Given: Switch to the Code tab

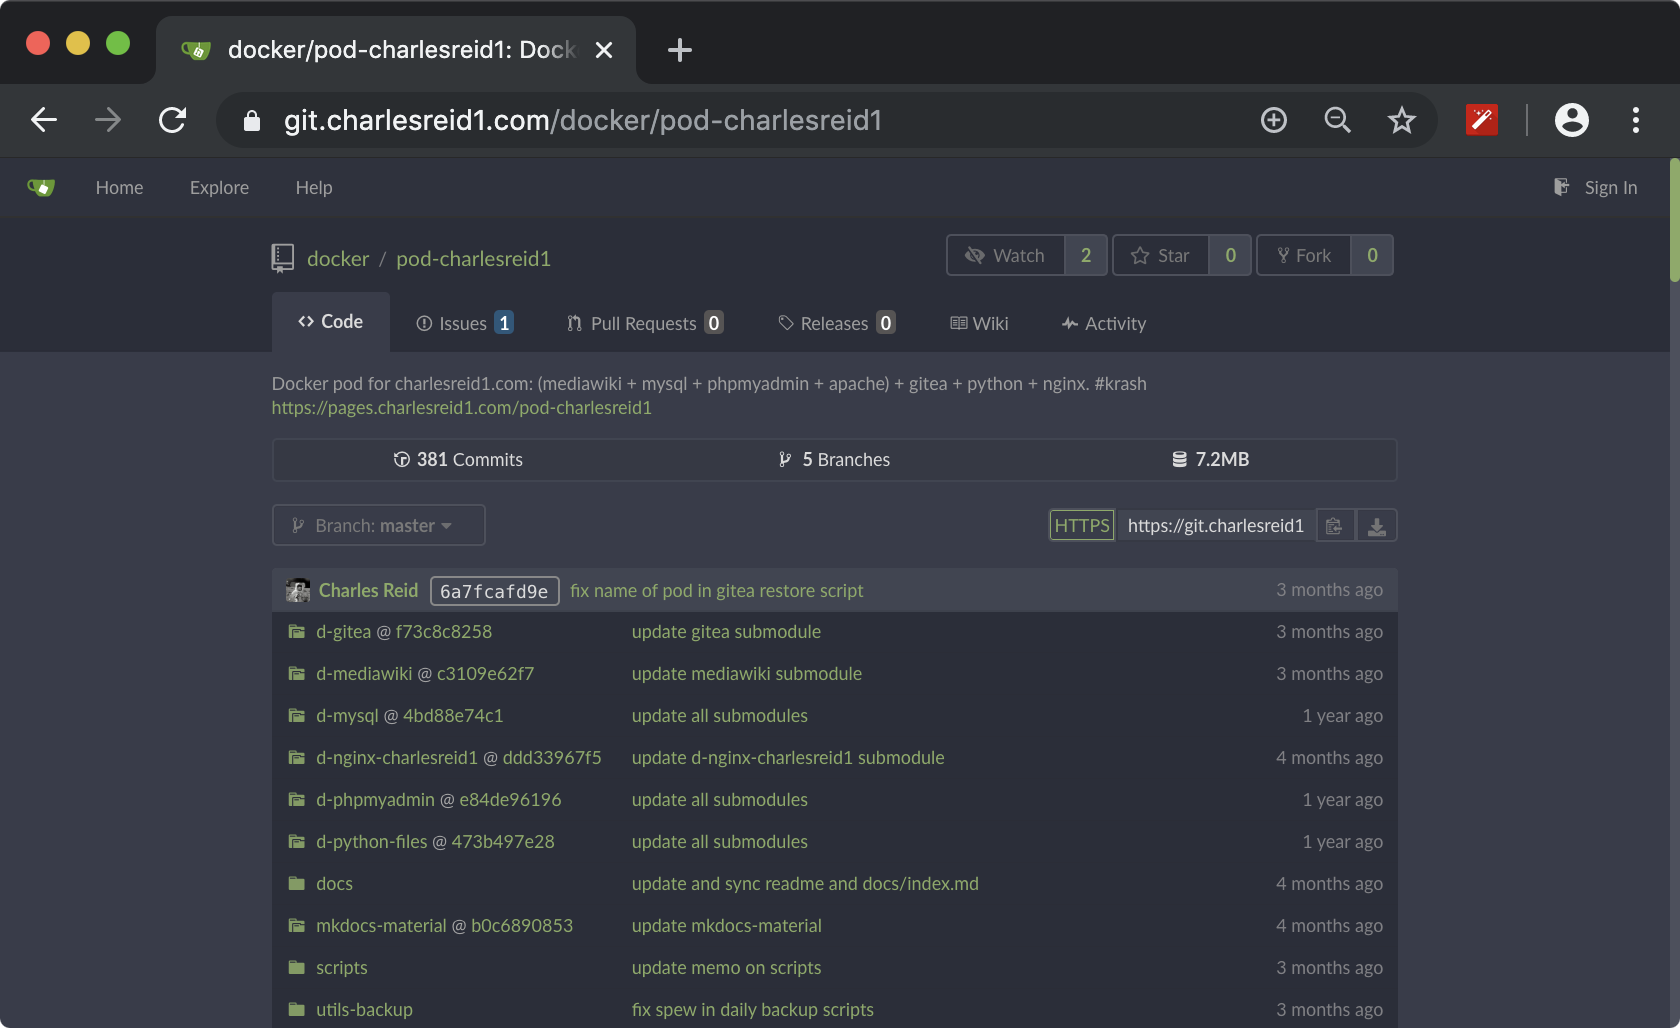Looking at the screenshot, I should pyautogui.click(x=331, y=322).
